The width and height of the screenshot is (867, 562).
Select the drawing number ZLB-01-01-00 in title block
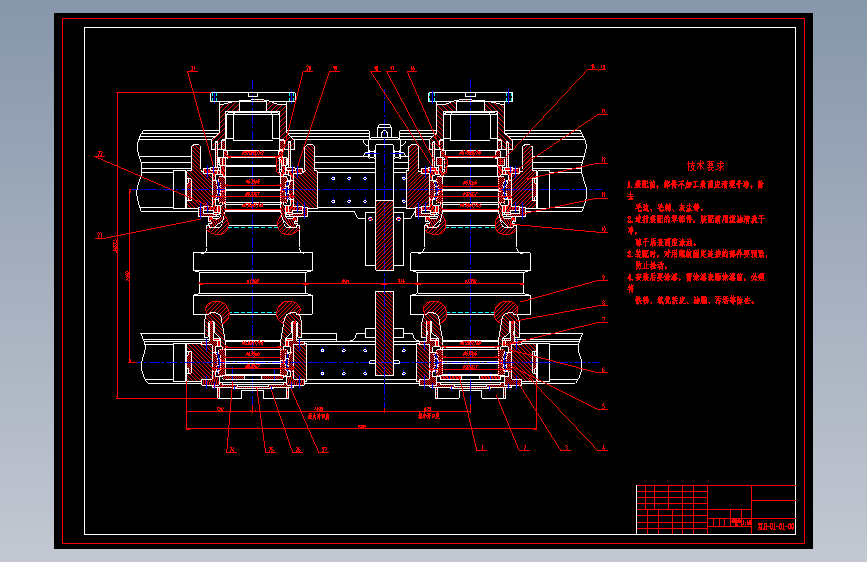(776, 526)
